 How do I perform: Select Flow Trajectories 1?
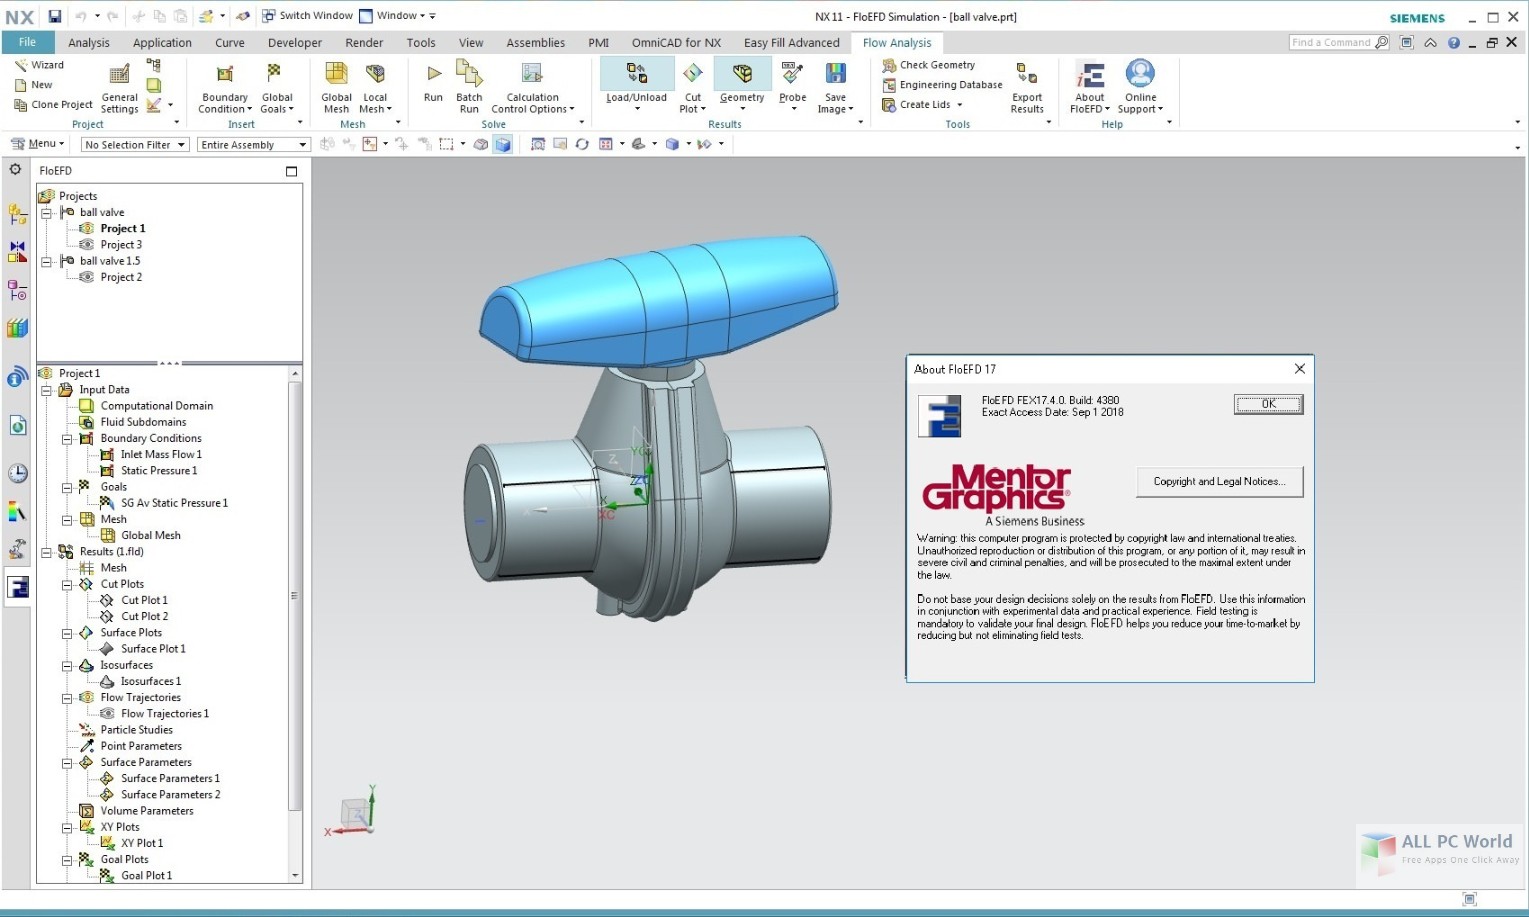click(x=164, y=714)
